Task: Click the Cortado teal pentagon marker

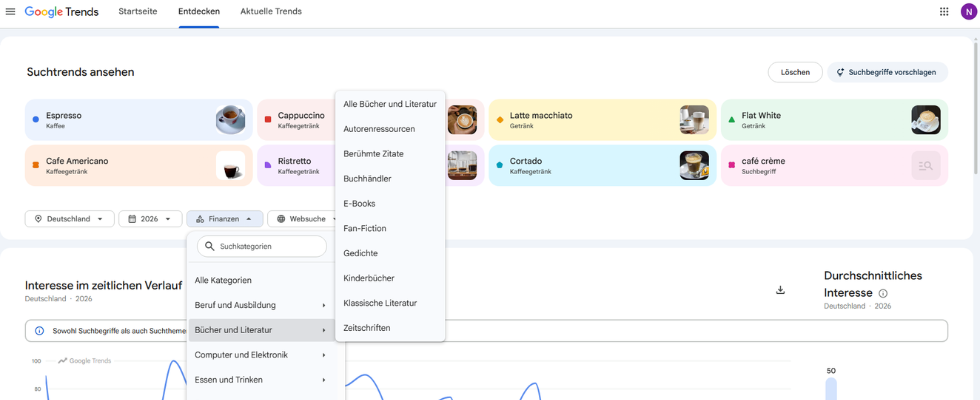Action: click(499, 165)
